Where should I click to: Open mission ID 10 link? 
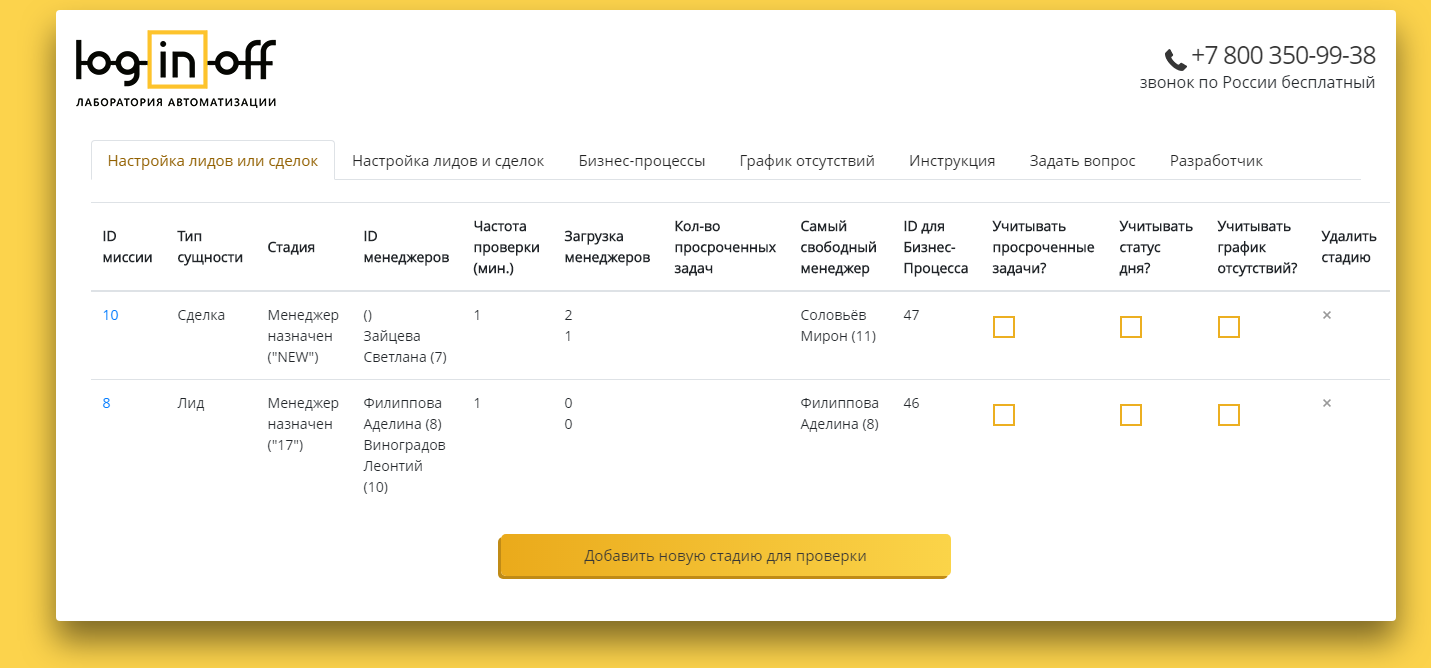click(x=110, y=315)
